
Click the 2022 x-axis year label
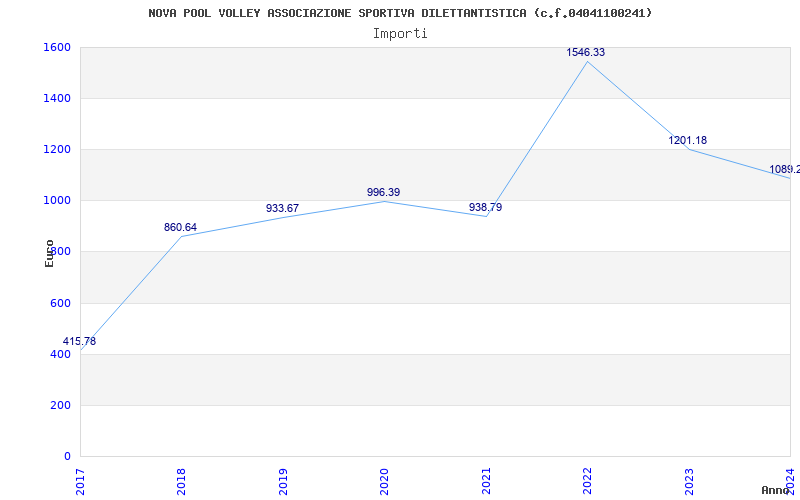point(587,482)
